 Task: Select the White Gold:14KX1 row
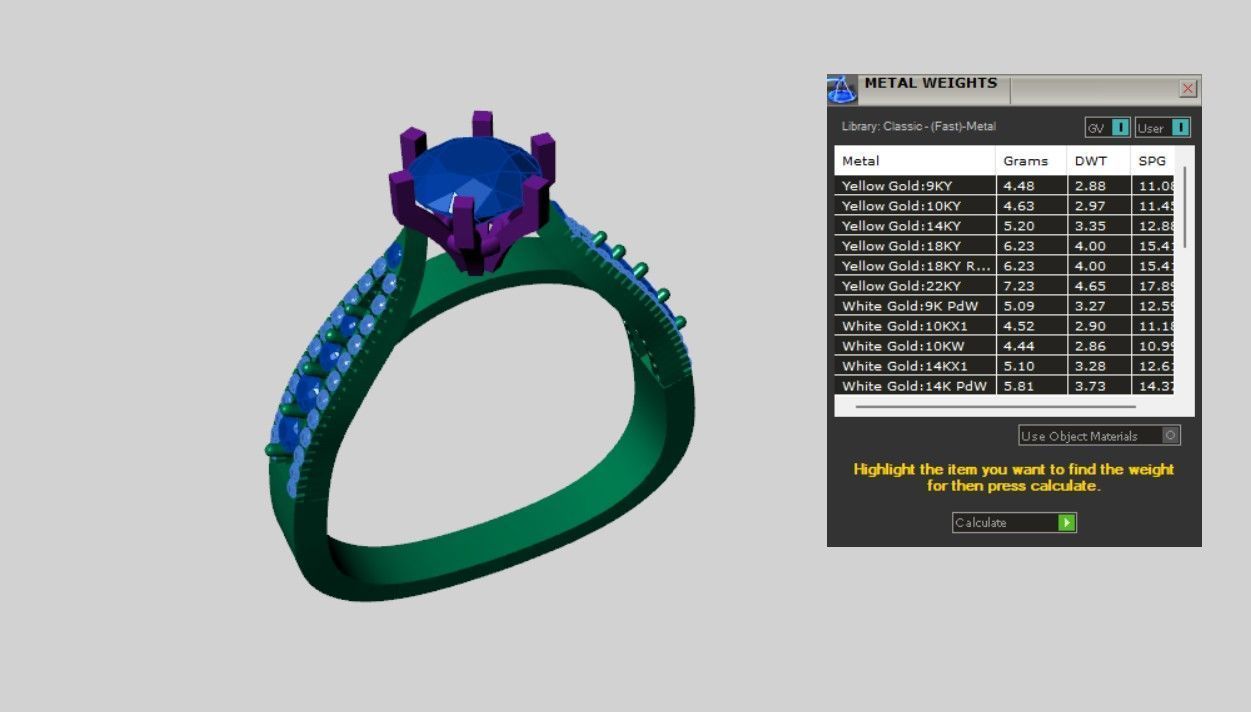coord(1004,366)
